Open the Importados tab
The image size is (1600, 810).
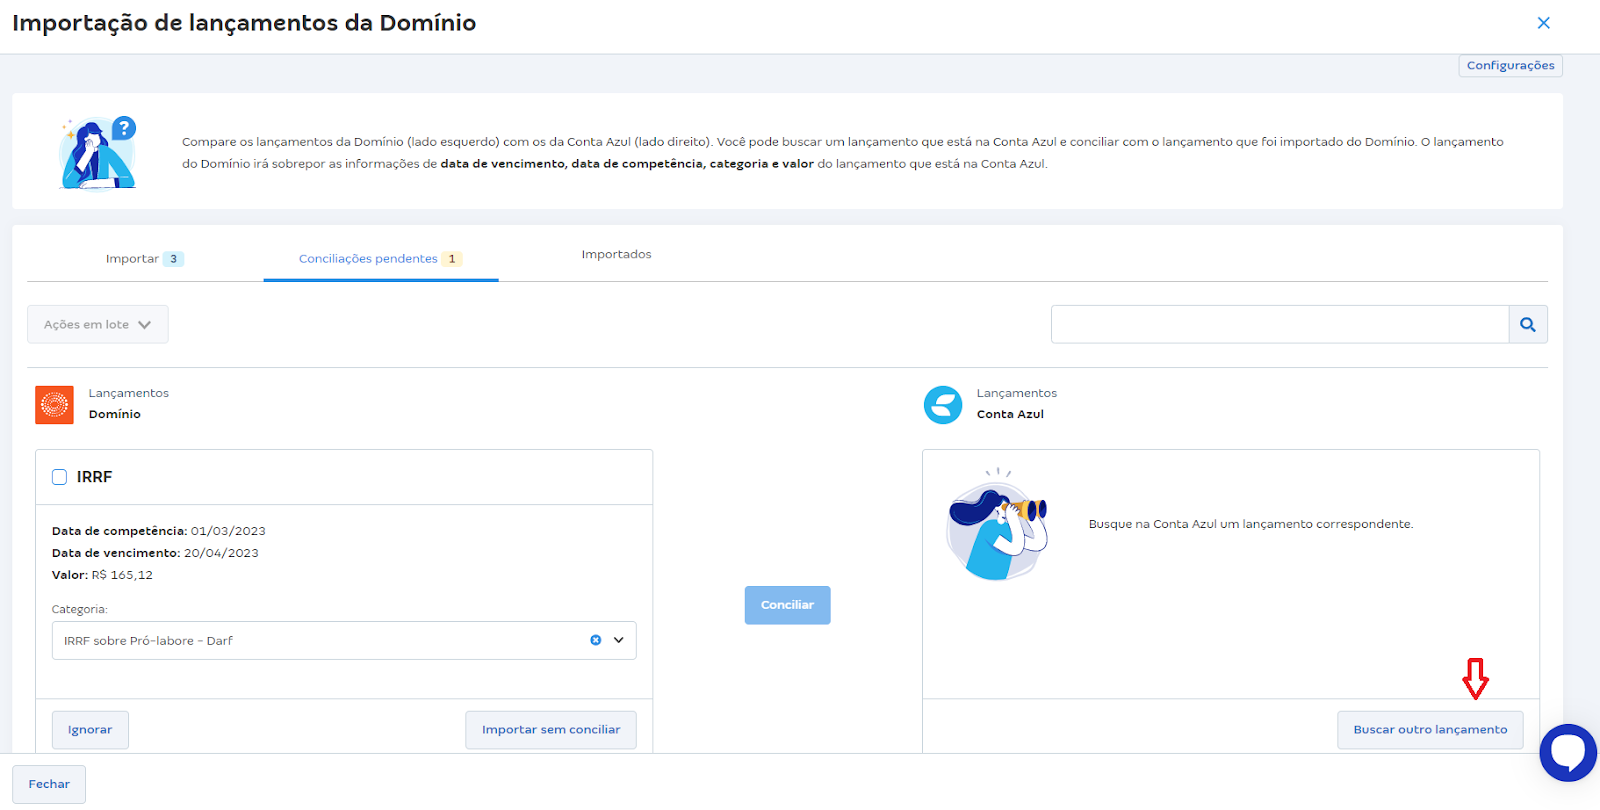click(x=616, y=254)
